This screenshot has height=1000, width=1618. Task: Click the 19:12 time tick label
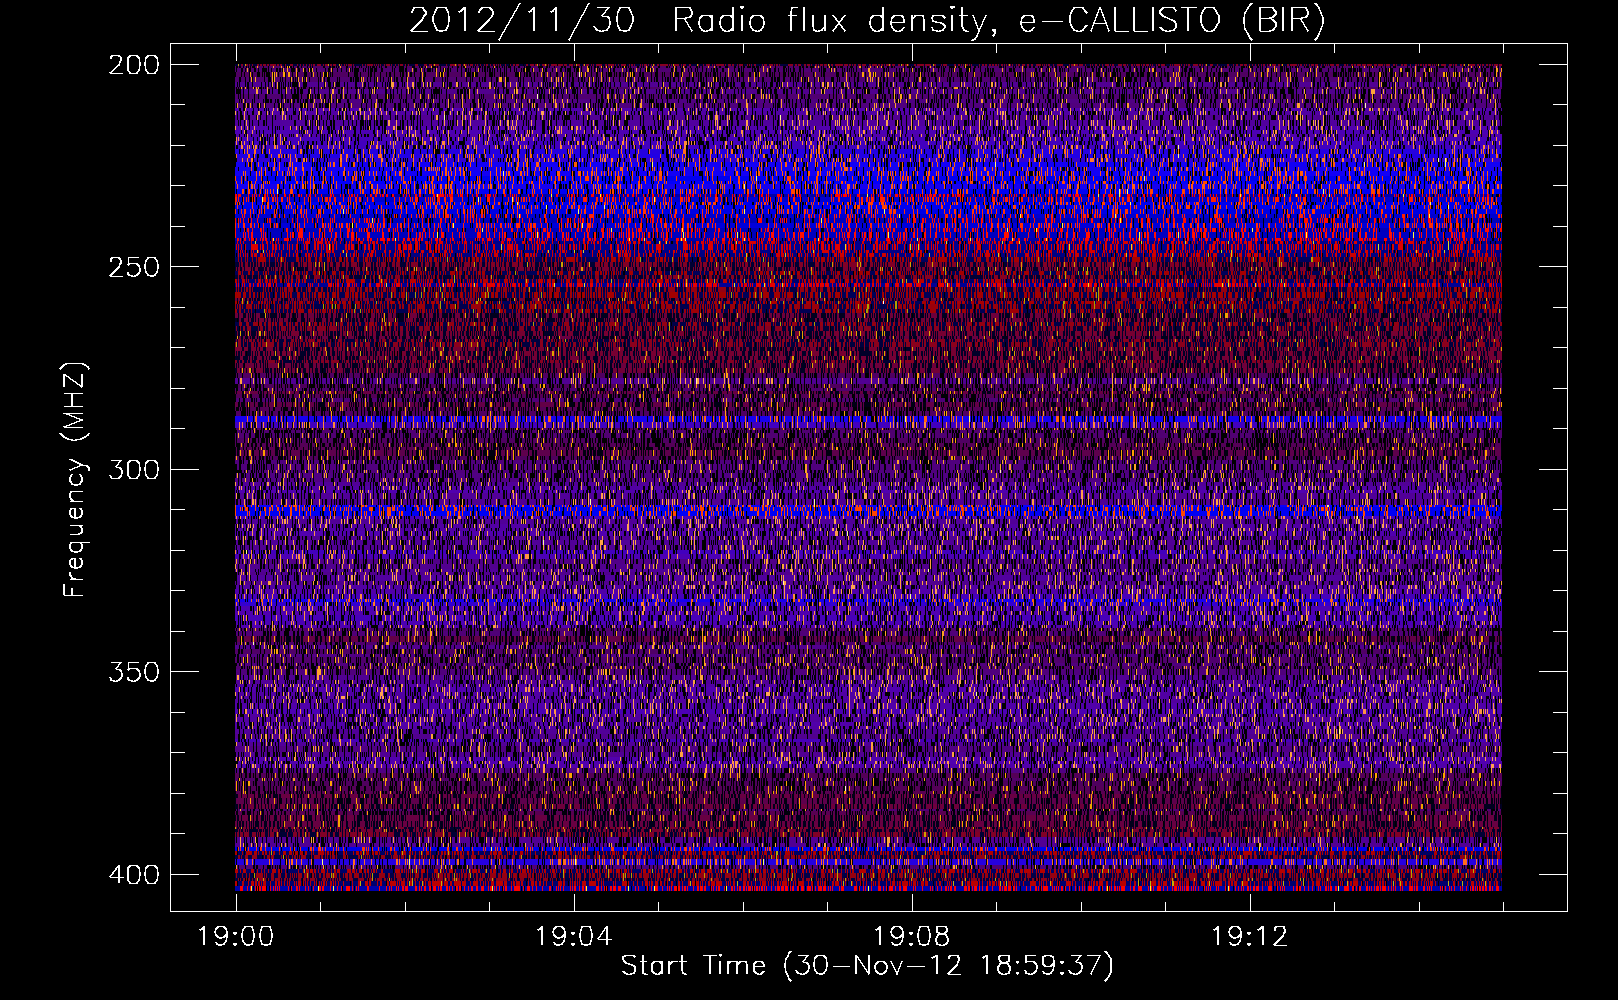pos(1249,937)
